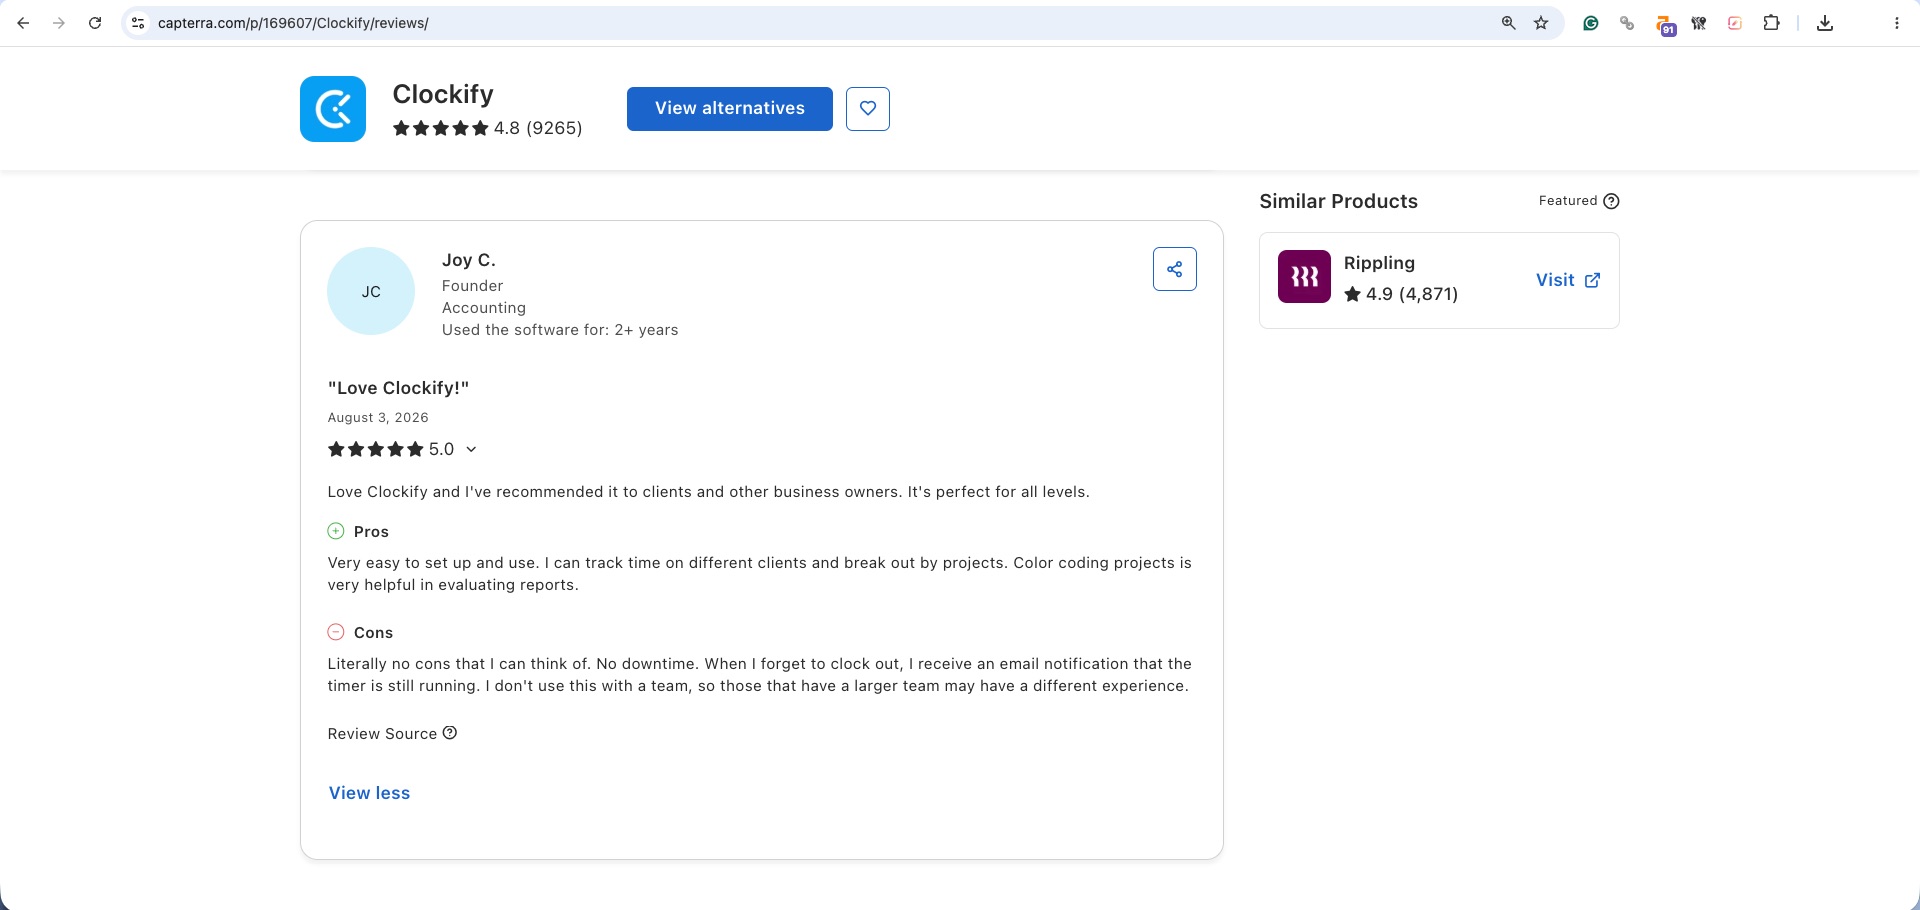Image resolution: width=1920 pixels, height=910 pixels.
Task: Click the address bar URL
Action: (x=293, y=23)
